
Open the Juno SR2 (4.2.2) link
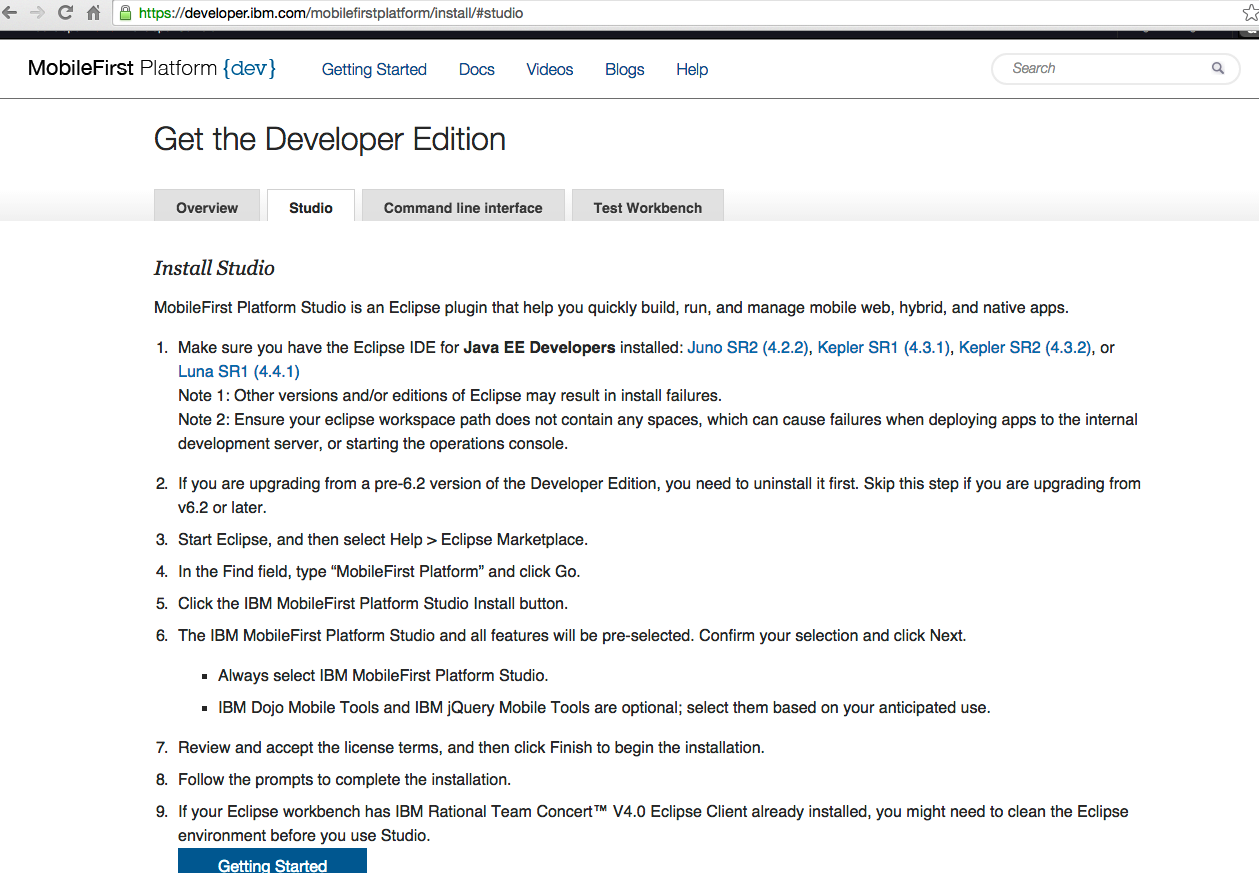tap(748, 347)
